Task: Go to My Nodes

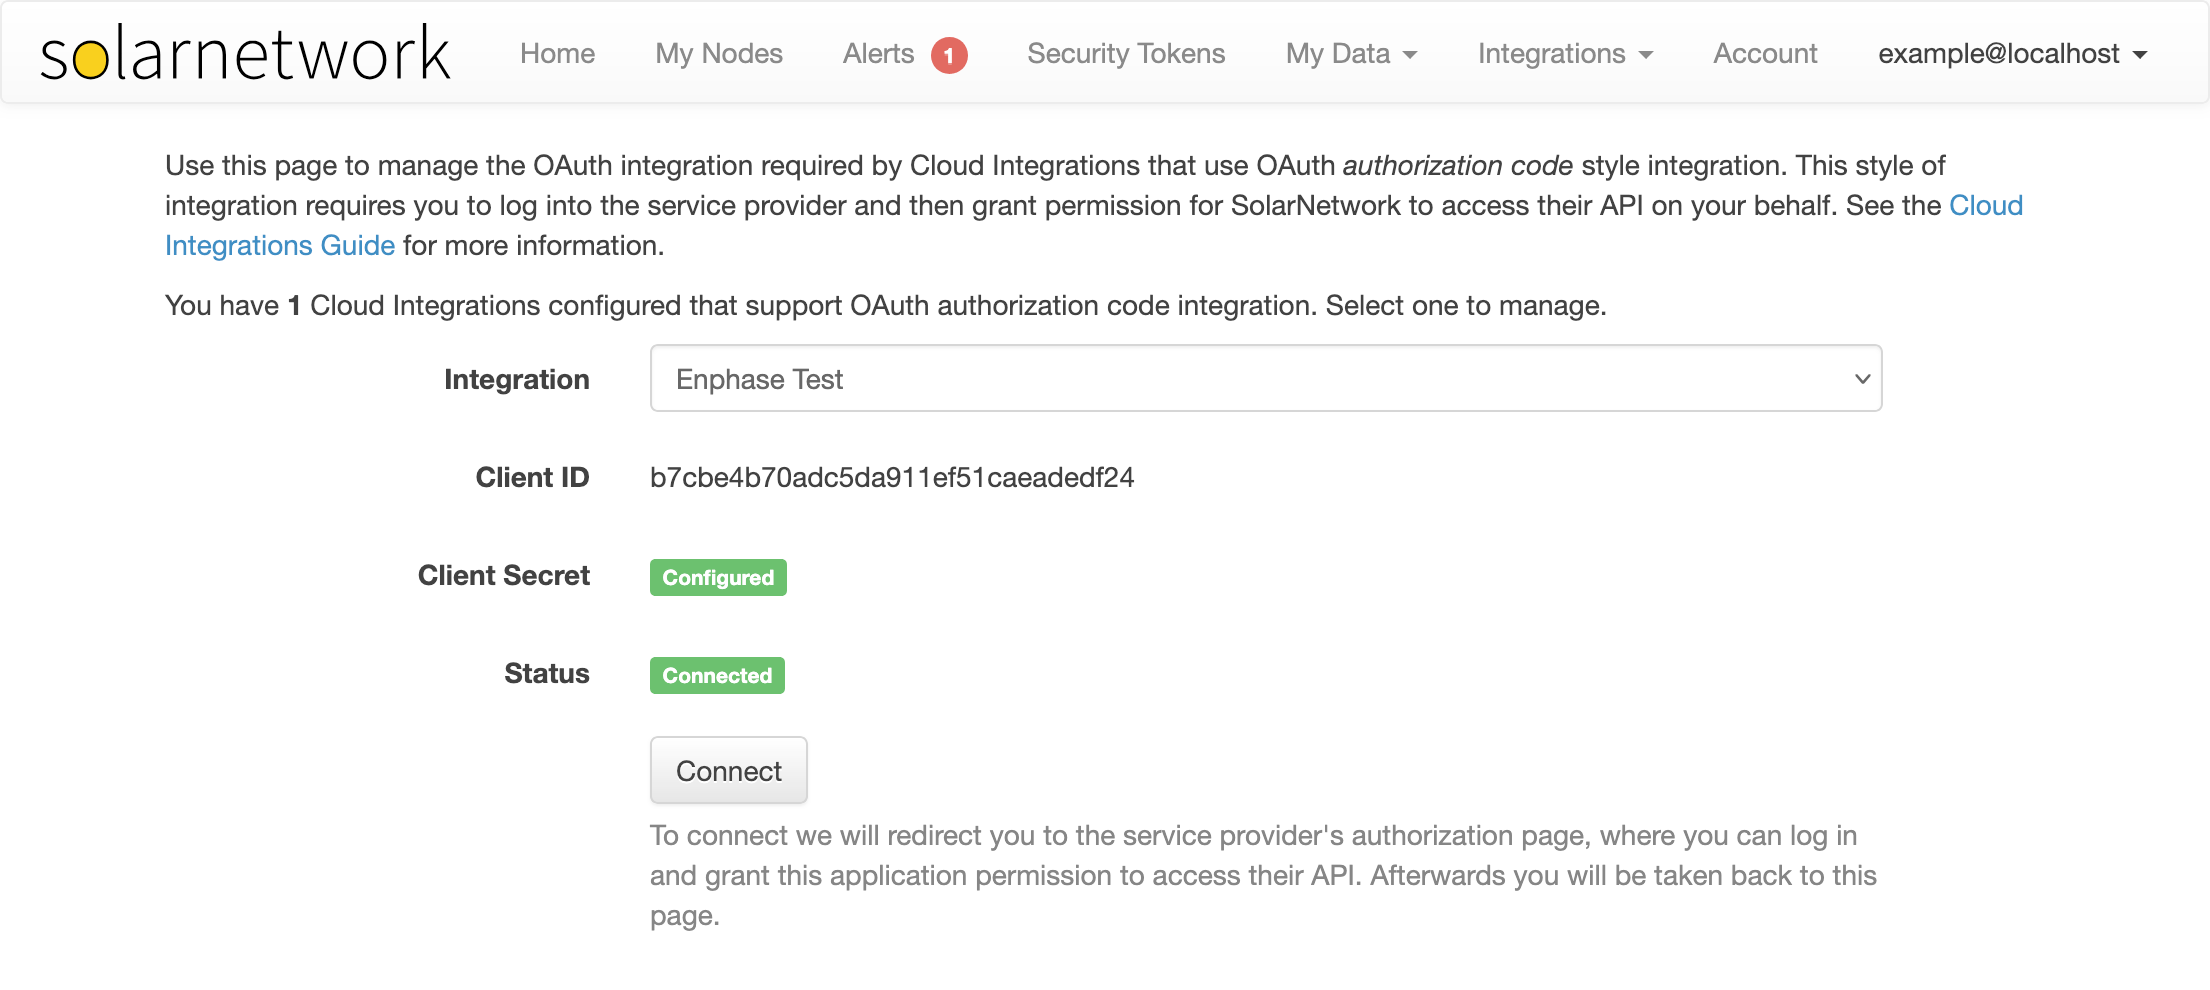Action: coord(719,53)
